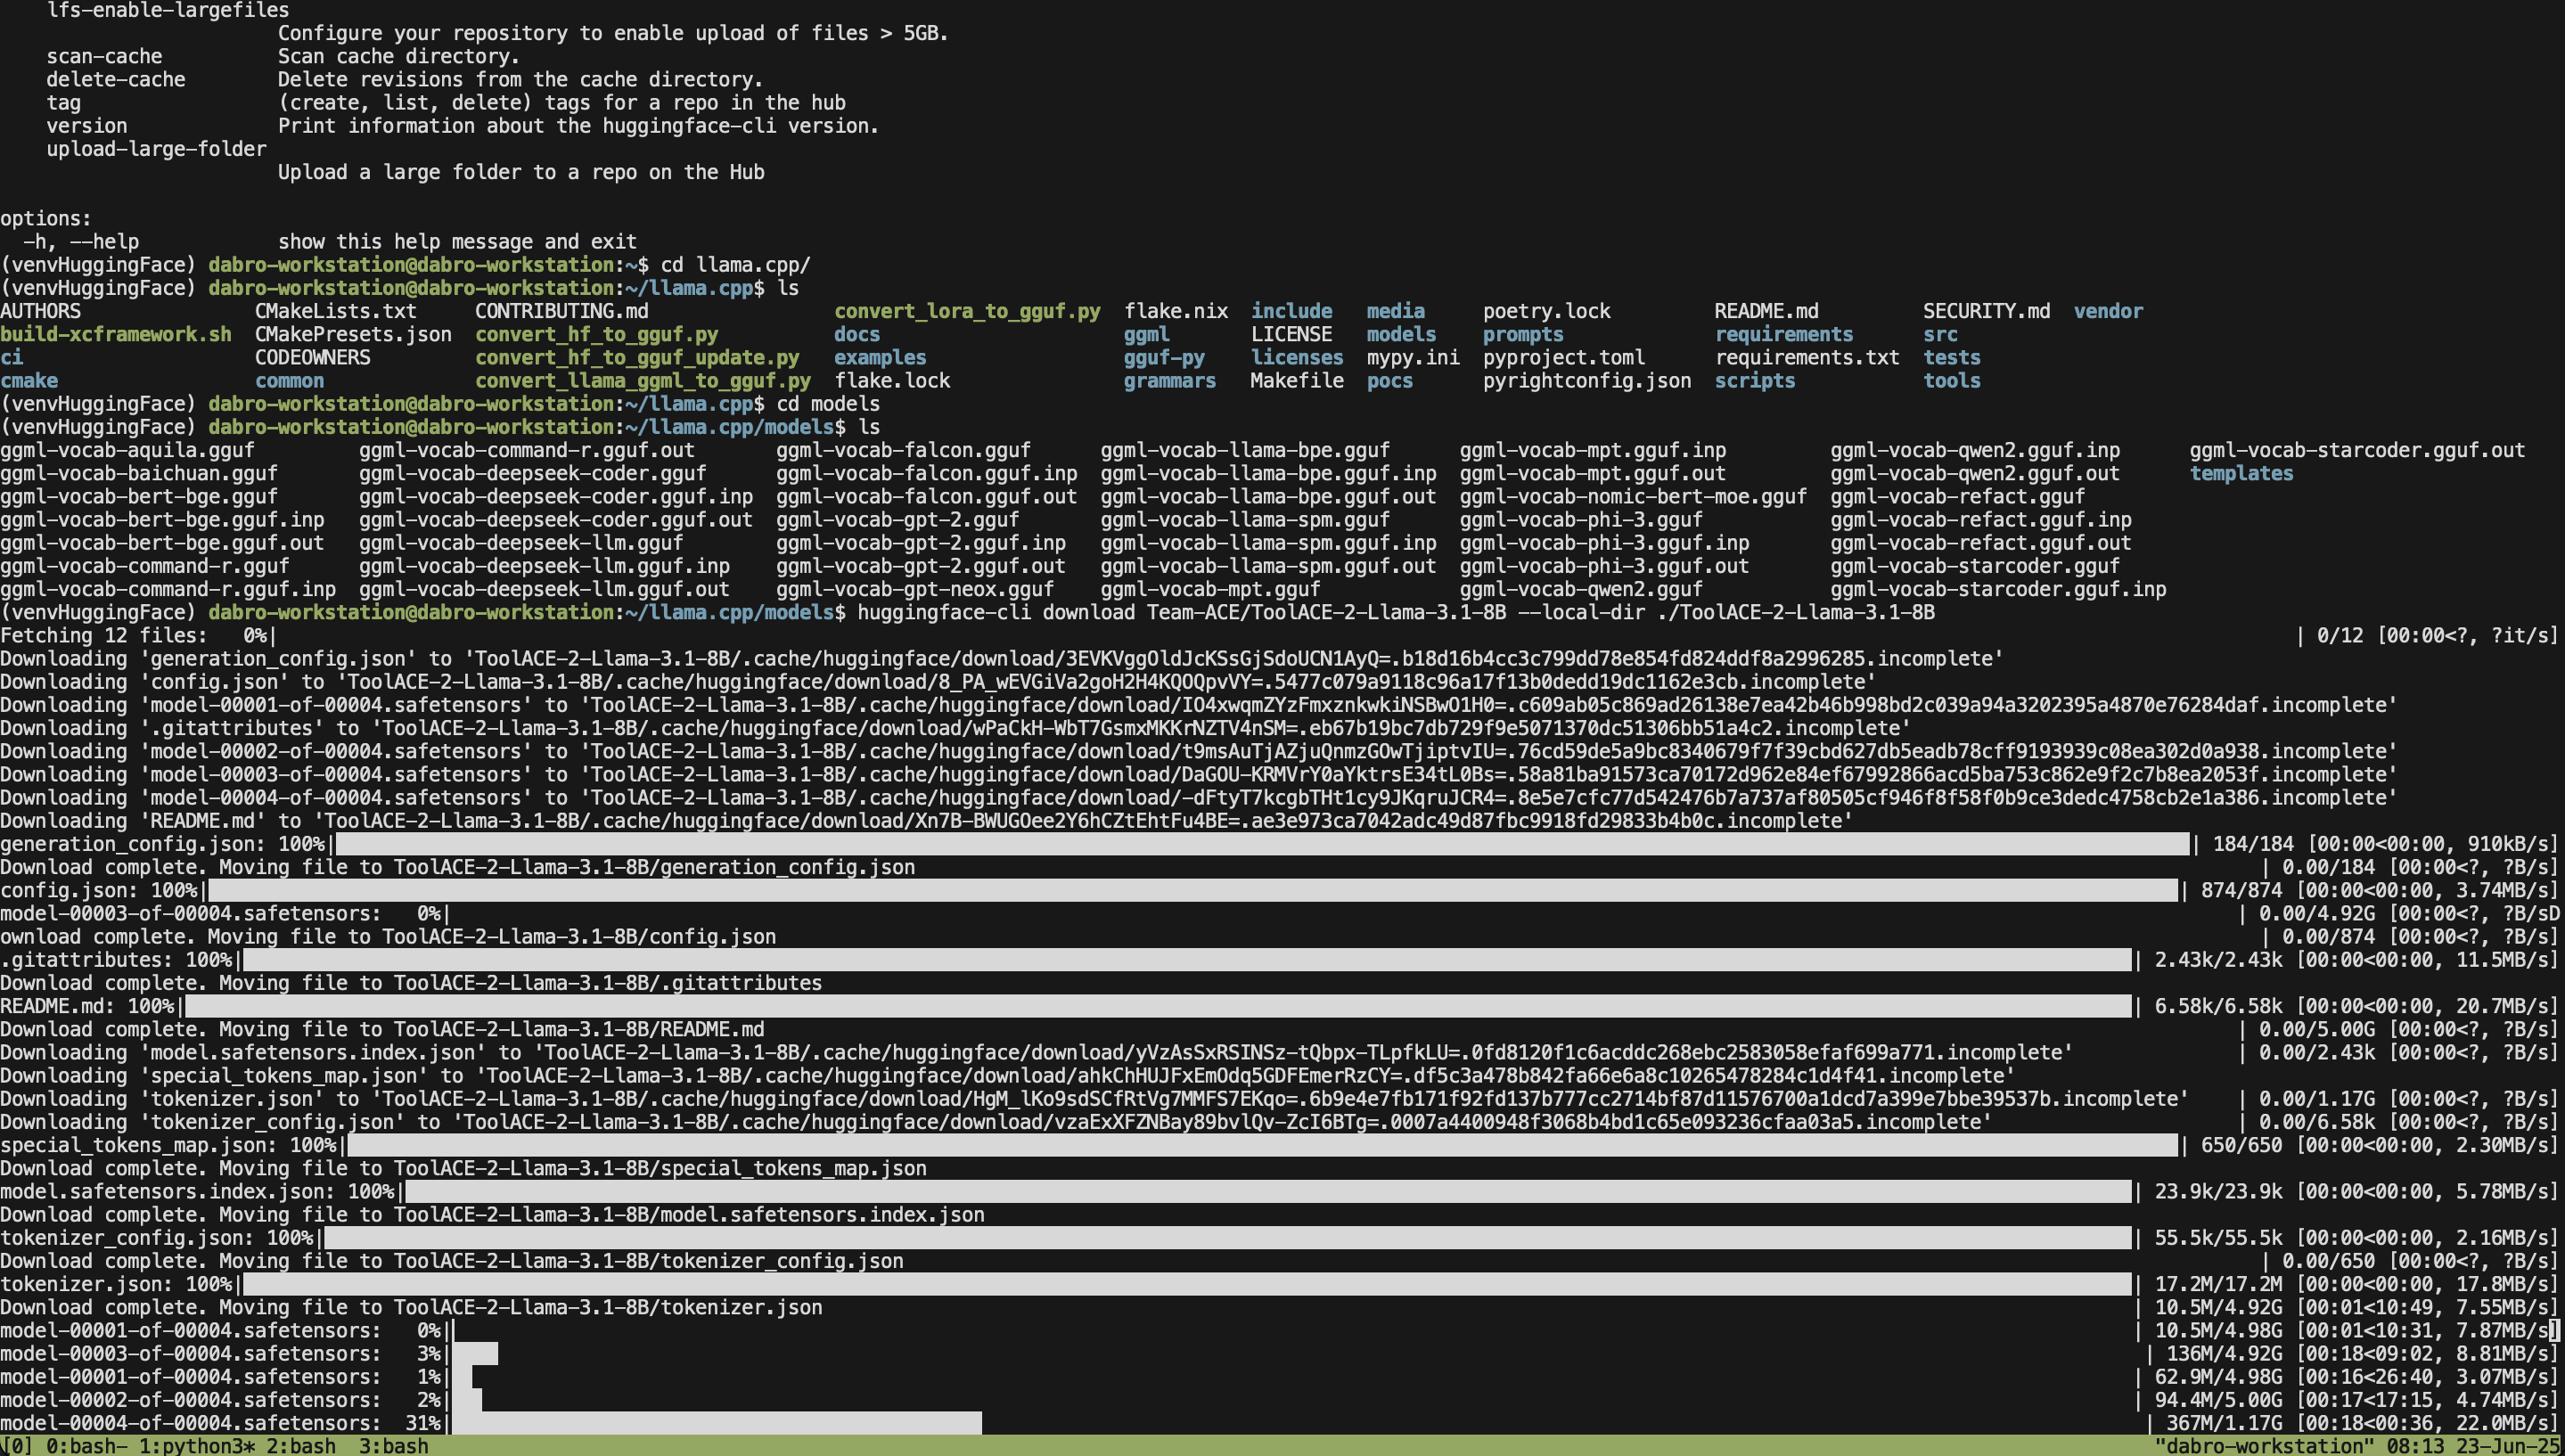The height and width of the screenshot is (1456, 2565).
Task: Click ggml-vocab-aquila.gguf in the models listing
Action: [x=127, y=450]
